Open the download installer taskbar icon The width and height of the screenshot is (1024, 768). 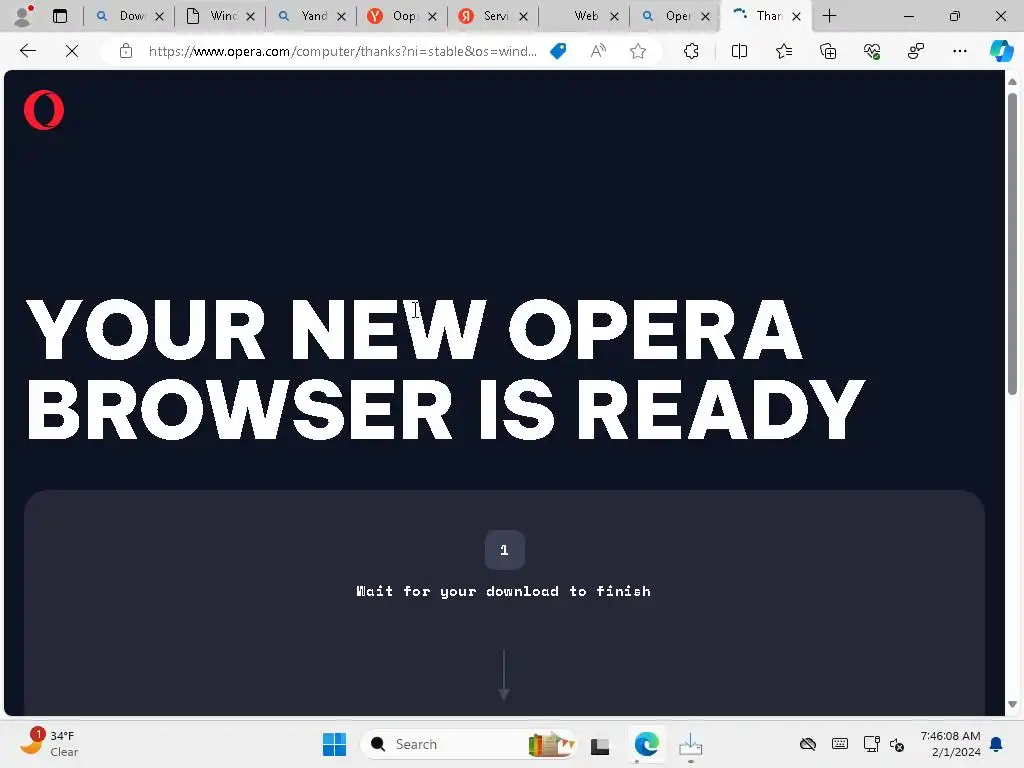pyautogui.click(x=690, y=744)
